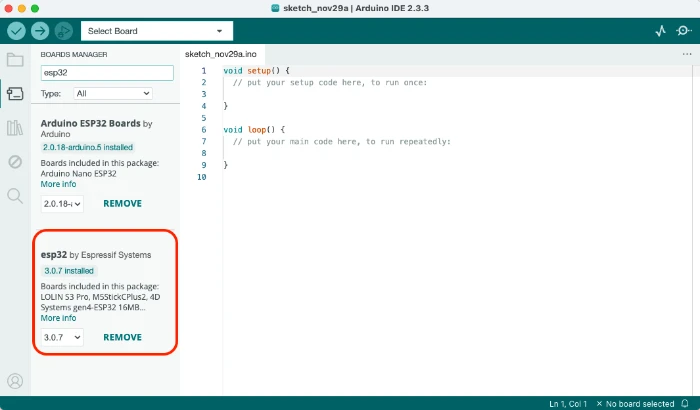Remove the esp32 by Espressif package

(122, 337)
